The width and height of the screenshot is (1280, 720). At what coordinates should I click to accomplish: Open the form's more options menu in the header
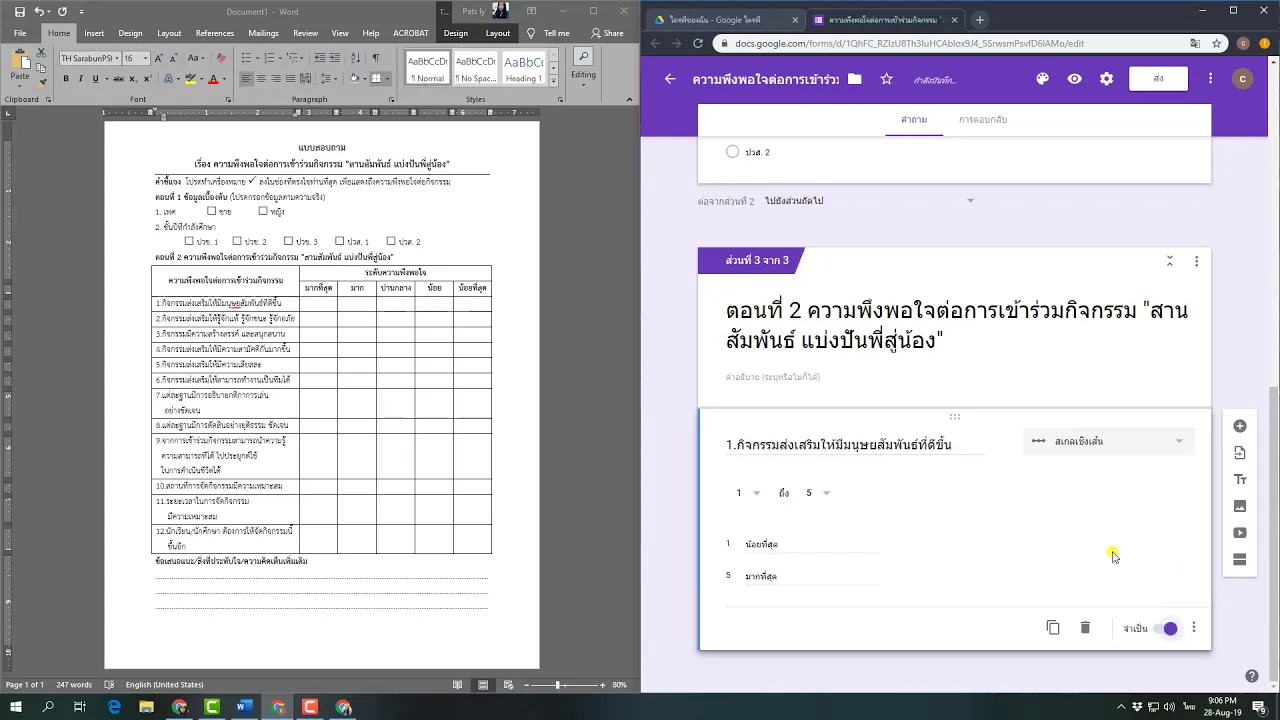1210,79
